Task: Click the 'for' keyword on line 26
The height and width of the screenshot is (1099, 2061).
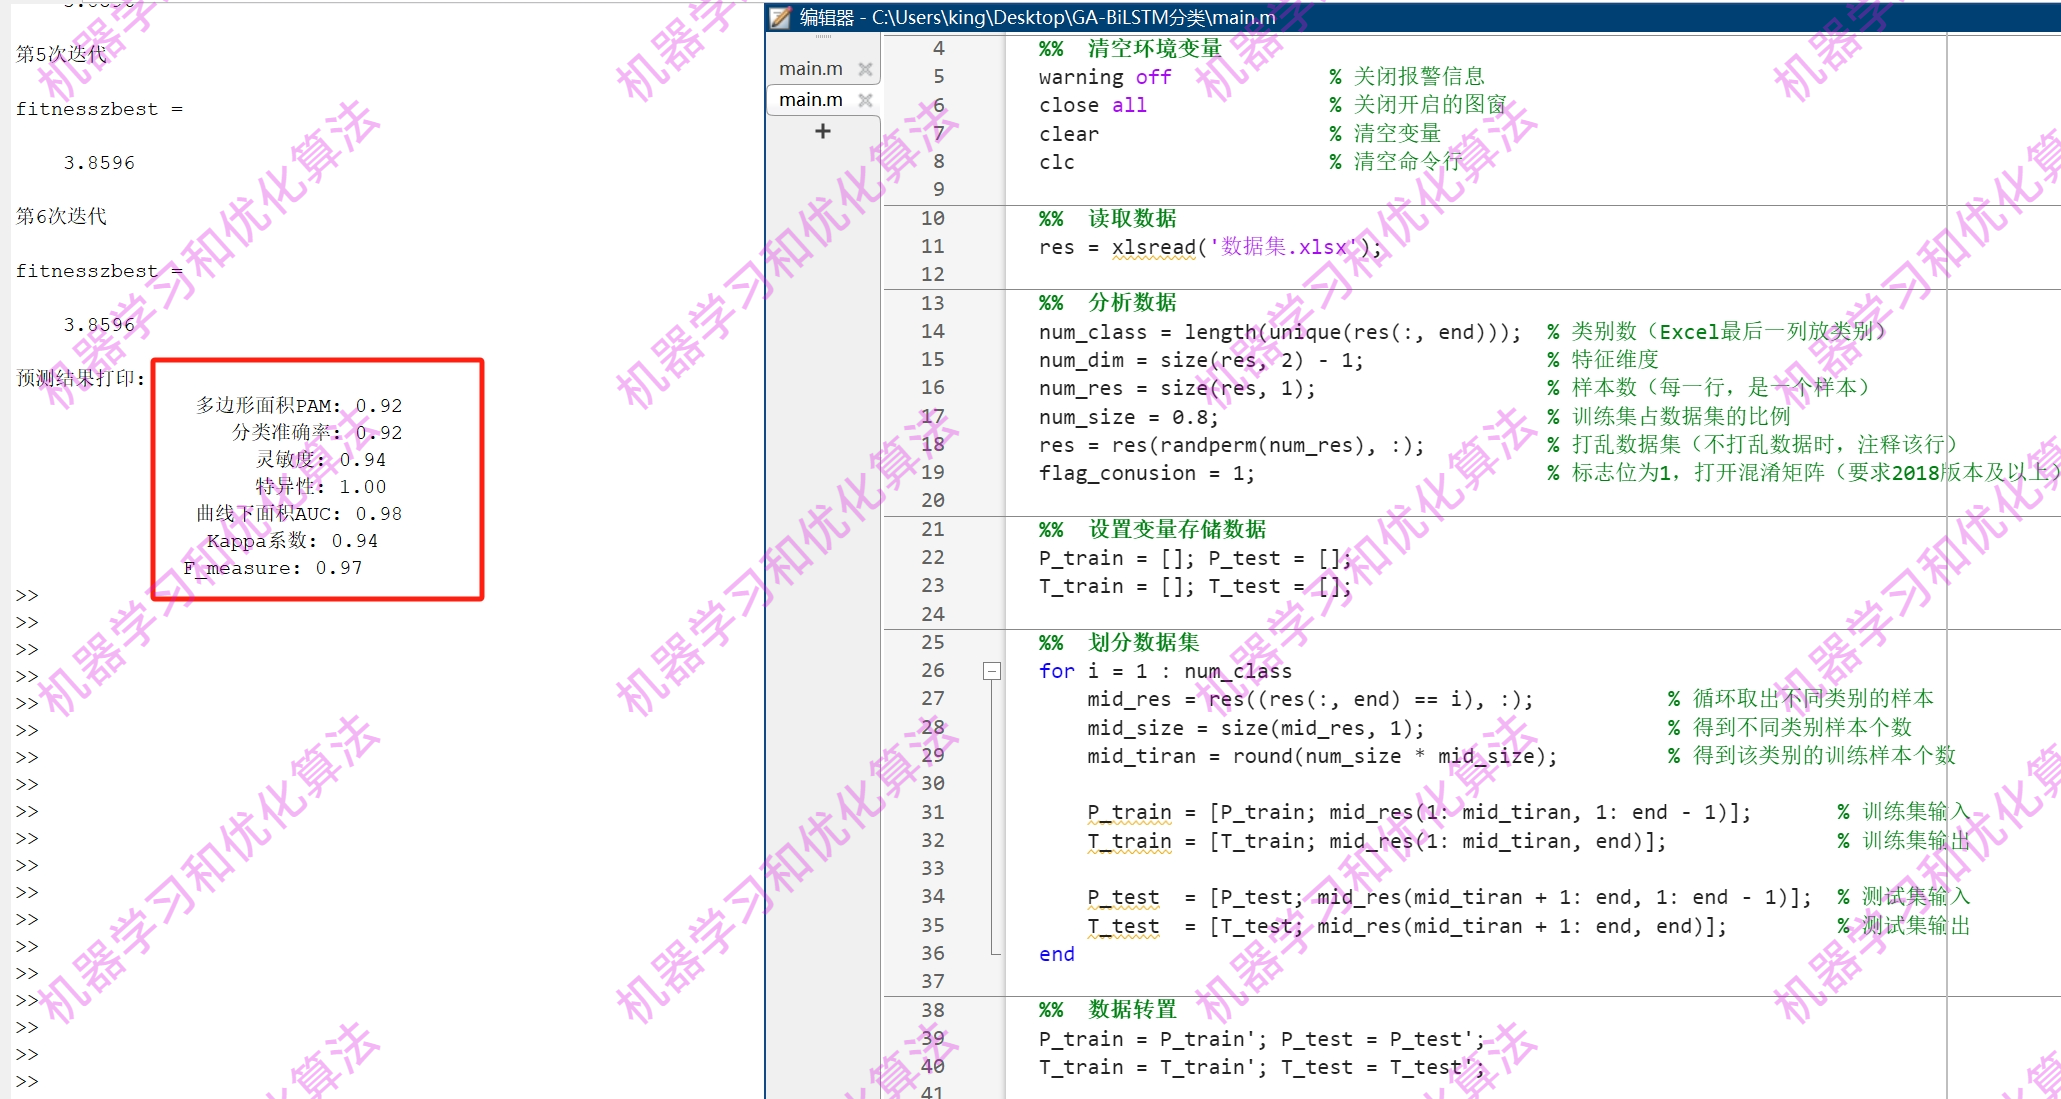Action: click(x=1056, y=671)
